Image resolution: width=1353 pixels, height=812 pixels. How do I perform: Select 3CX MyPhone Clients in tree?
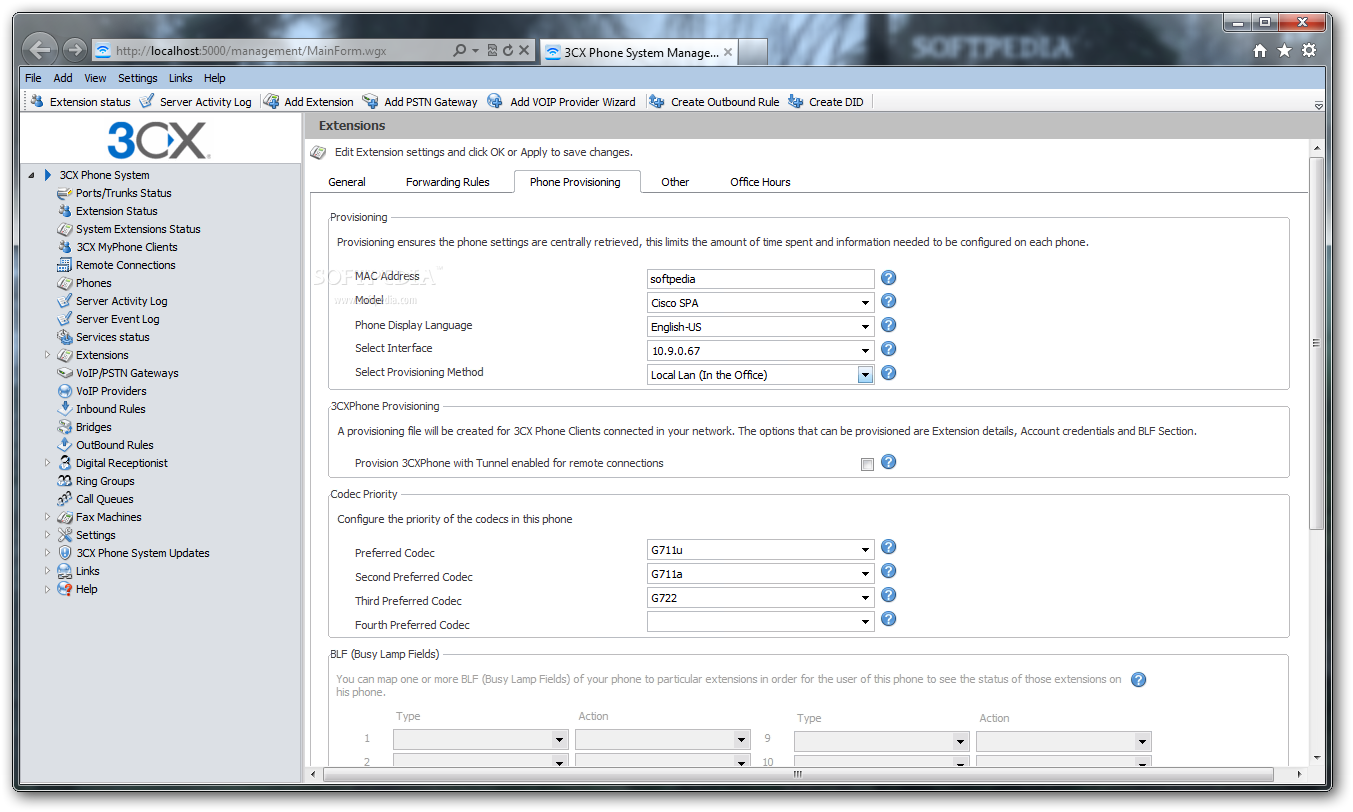[127, 247]
